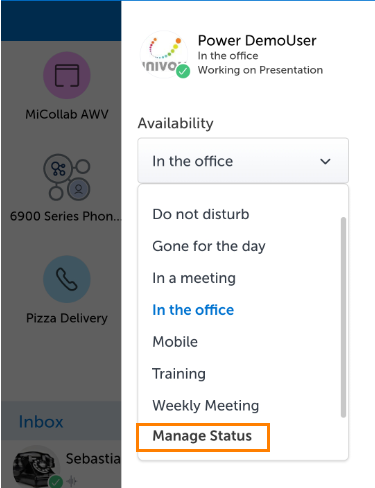Screen dimensions: 375x488
Task: Click the status list scrollbar
Action: pyautogui.click(x=343, y=317)
